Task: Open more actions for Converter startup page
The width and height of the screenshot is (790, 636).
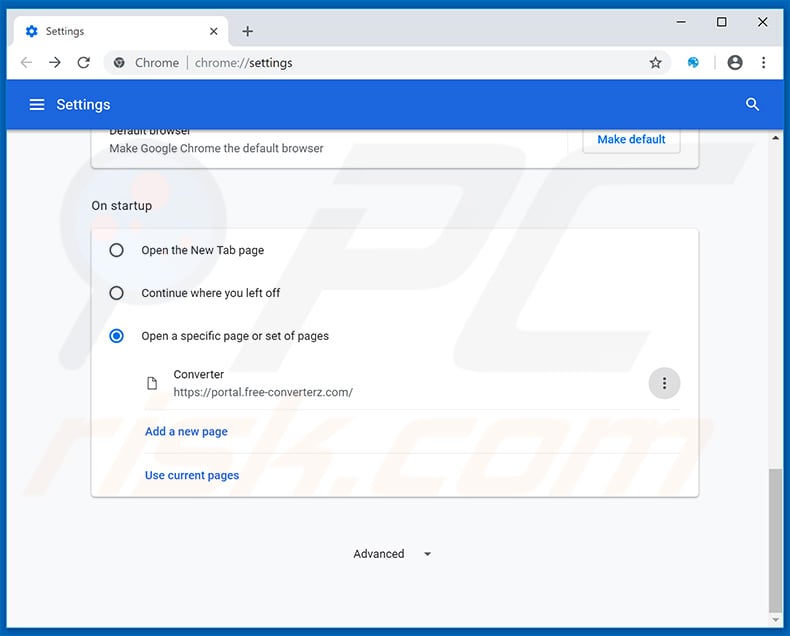Action: point(664,384)
